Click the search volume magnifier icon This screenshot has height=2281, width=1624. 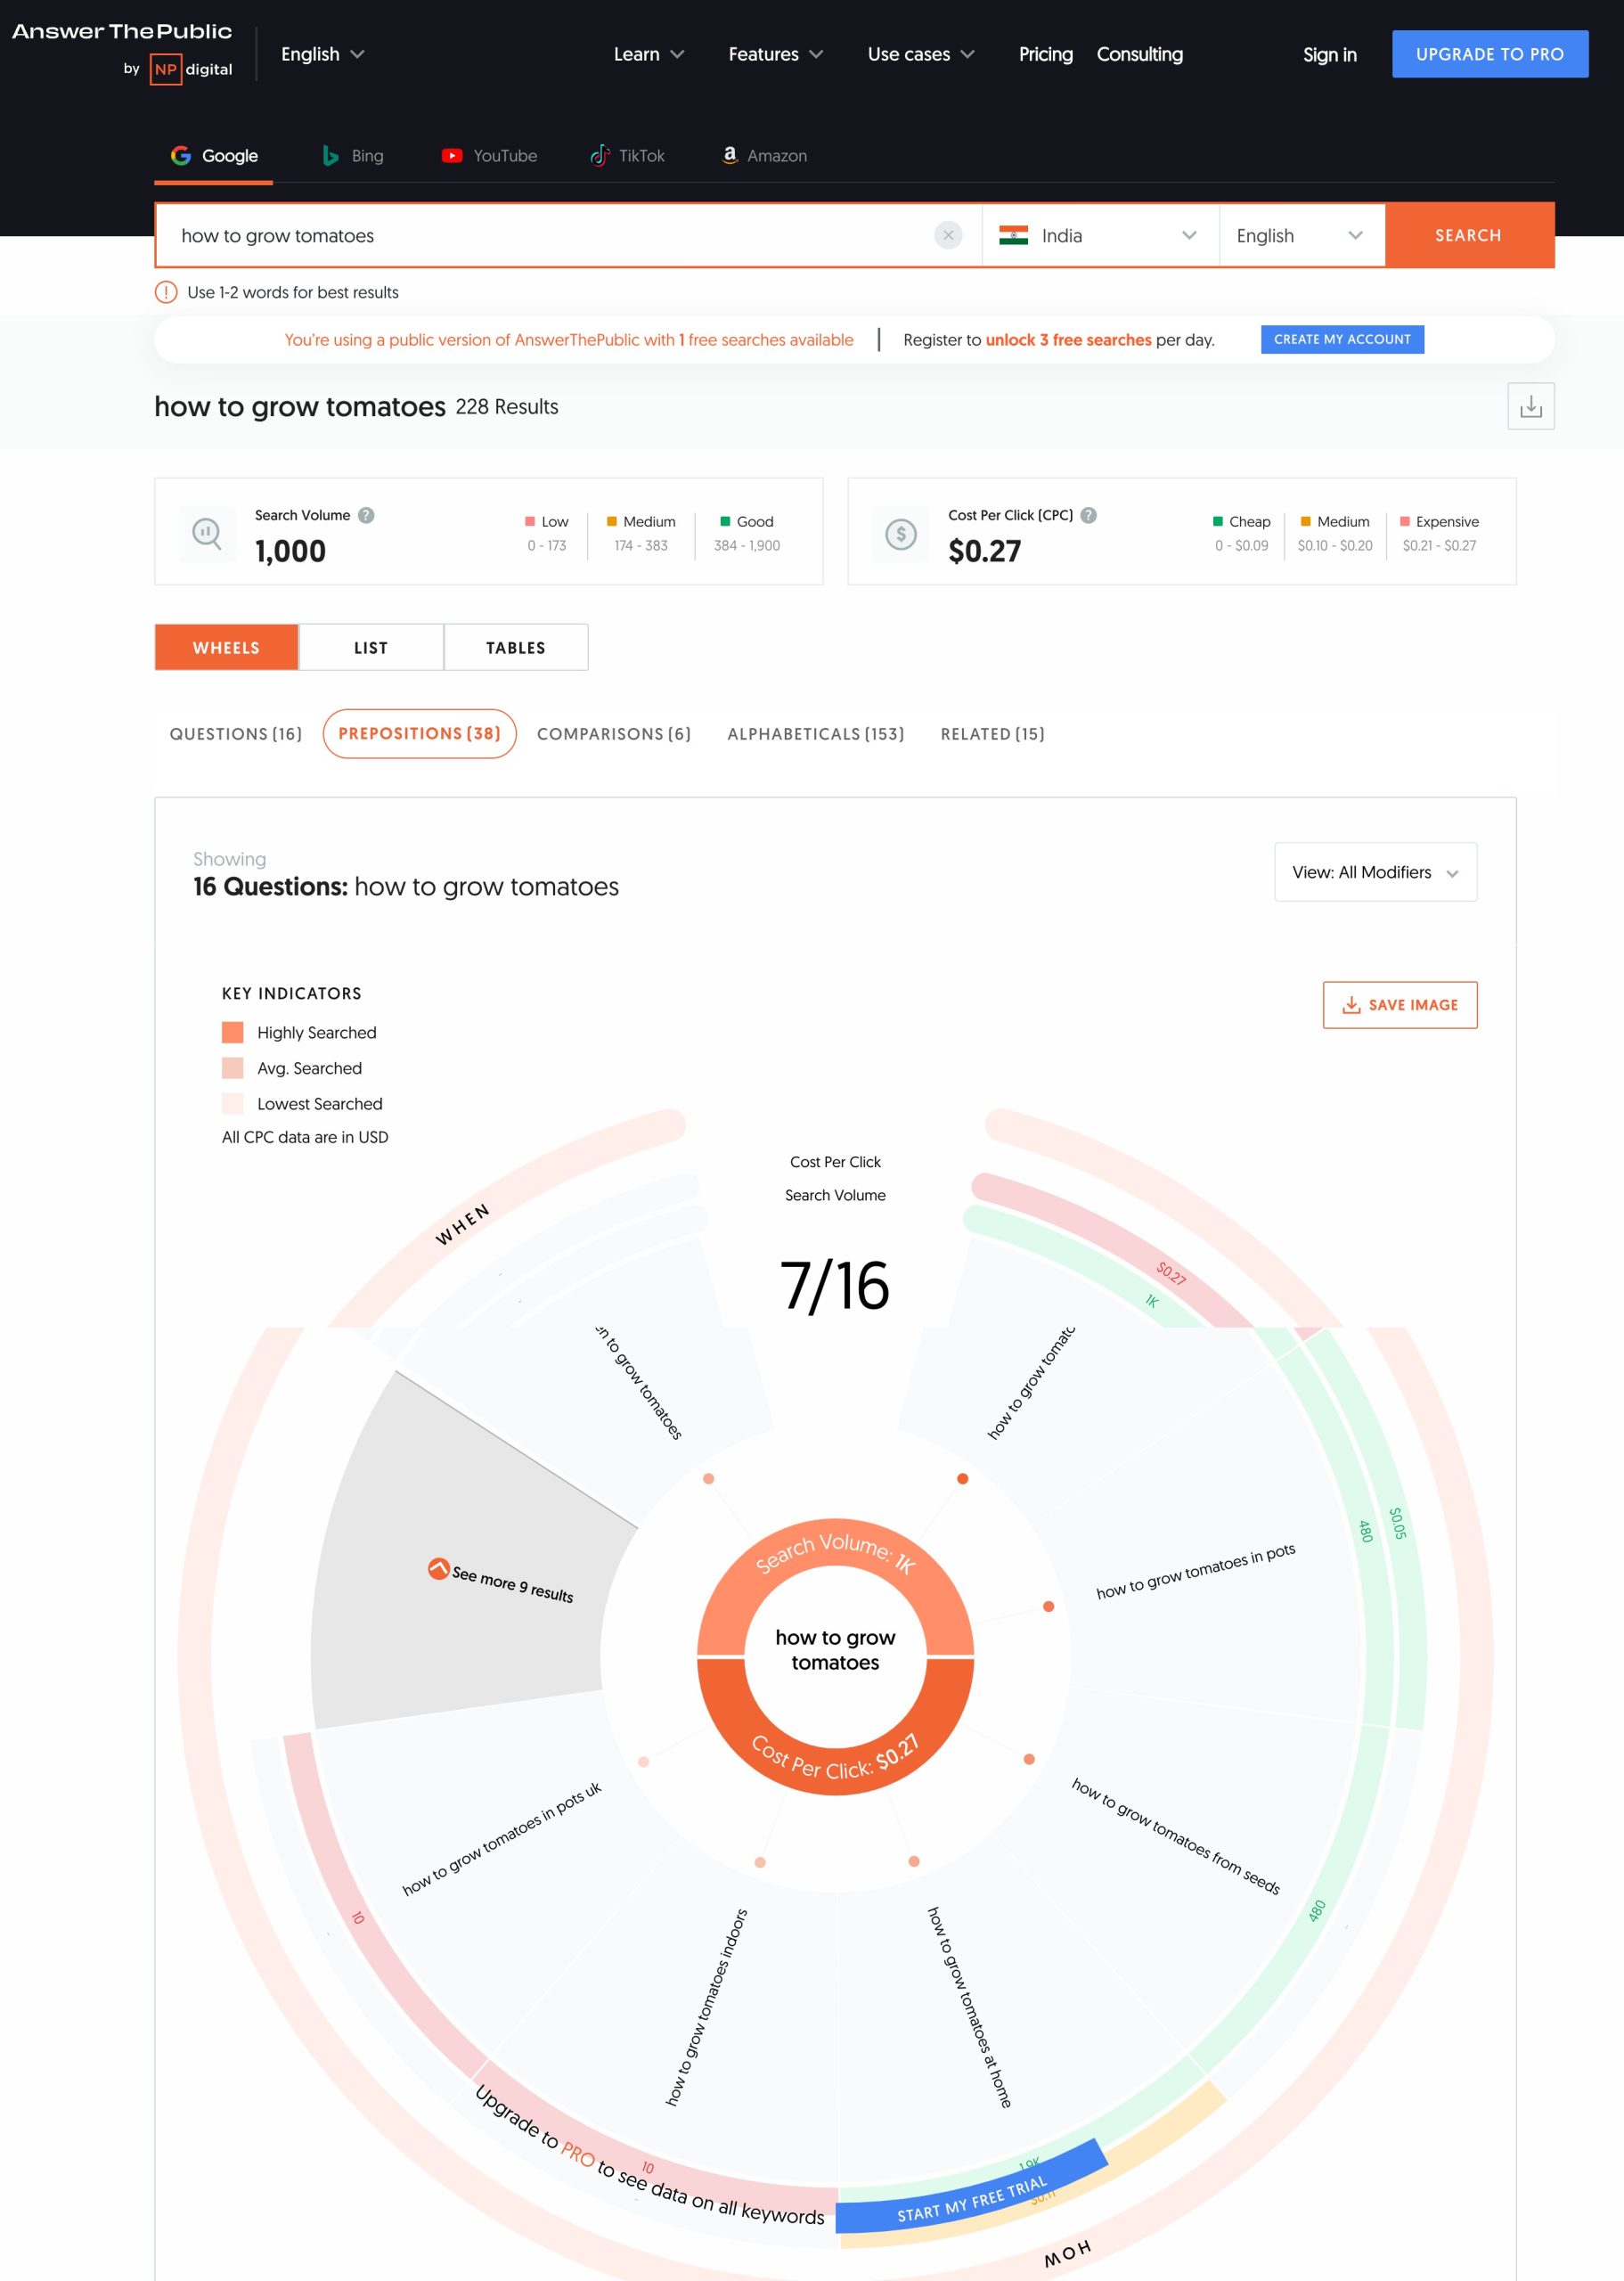[207, 534]
